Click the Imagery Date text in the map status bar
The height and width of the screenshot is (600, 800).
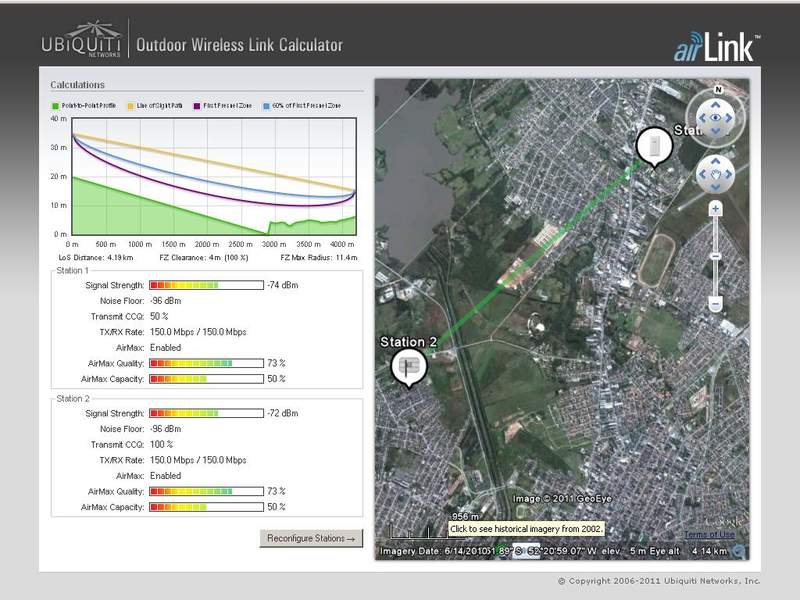(x=436, y=551)
